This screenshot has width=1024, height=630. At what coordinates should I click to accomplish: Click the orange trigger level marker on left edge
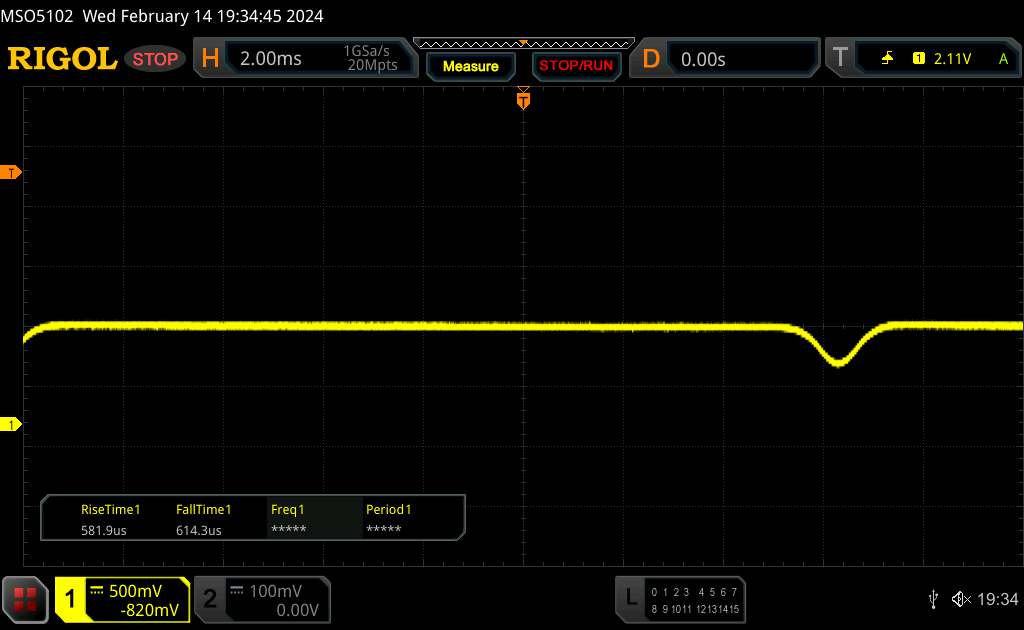tap(11, 172)
